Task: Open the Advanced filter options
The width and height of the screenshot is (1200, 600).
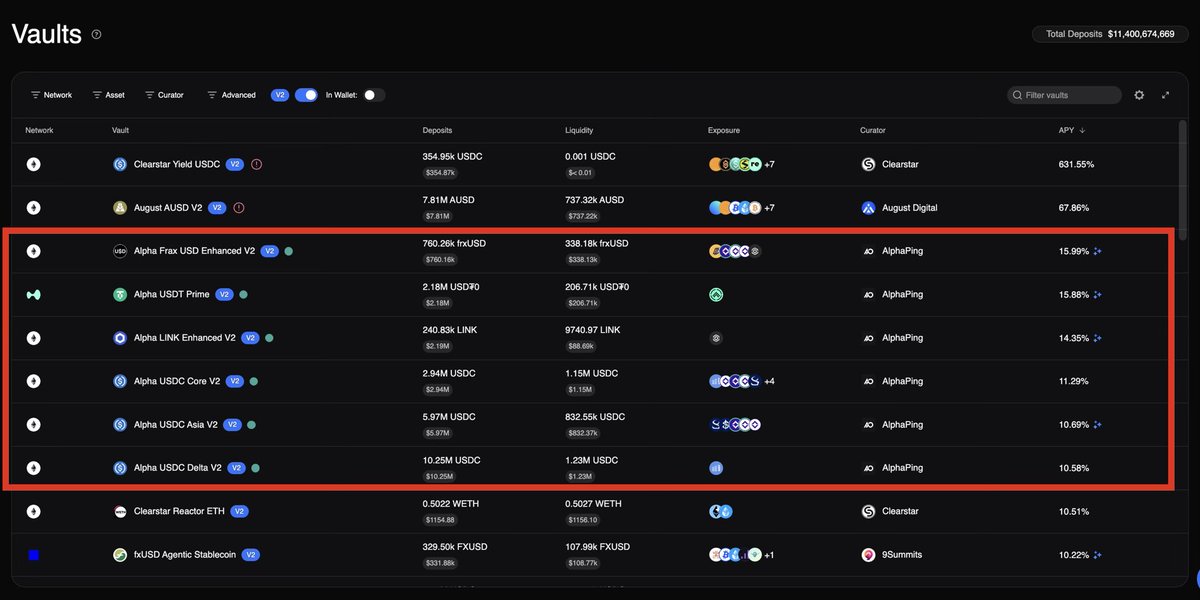Action: pyautogui.click(x=231, y=95)
